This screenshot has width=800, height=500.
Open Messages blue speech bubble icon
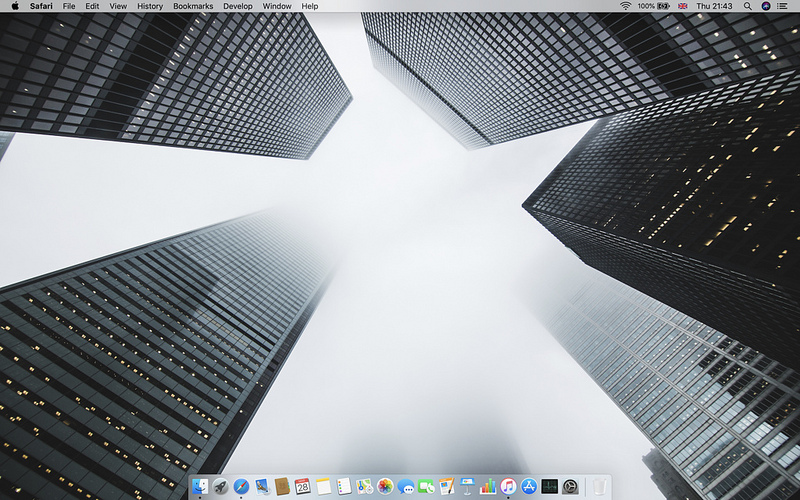tap(406, 486)
